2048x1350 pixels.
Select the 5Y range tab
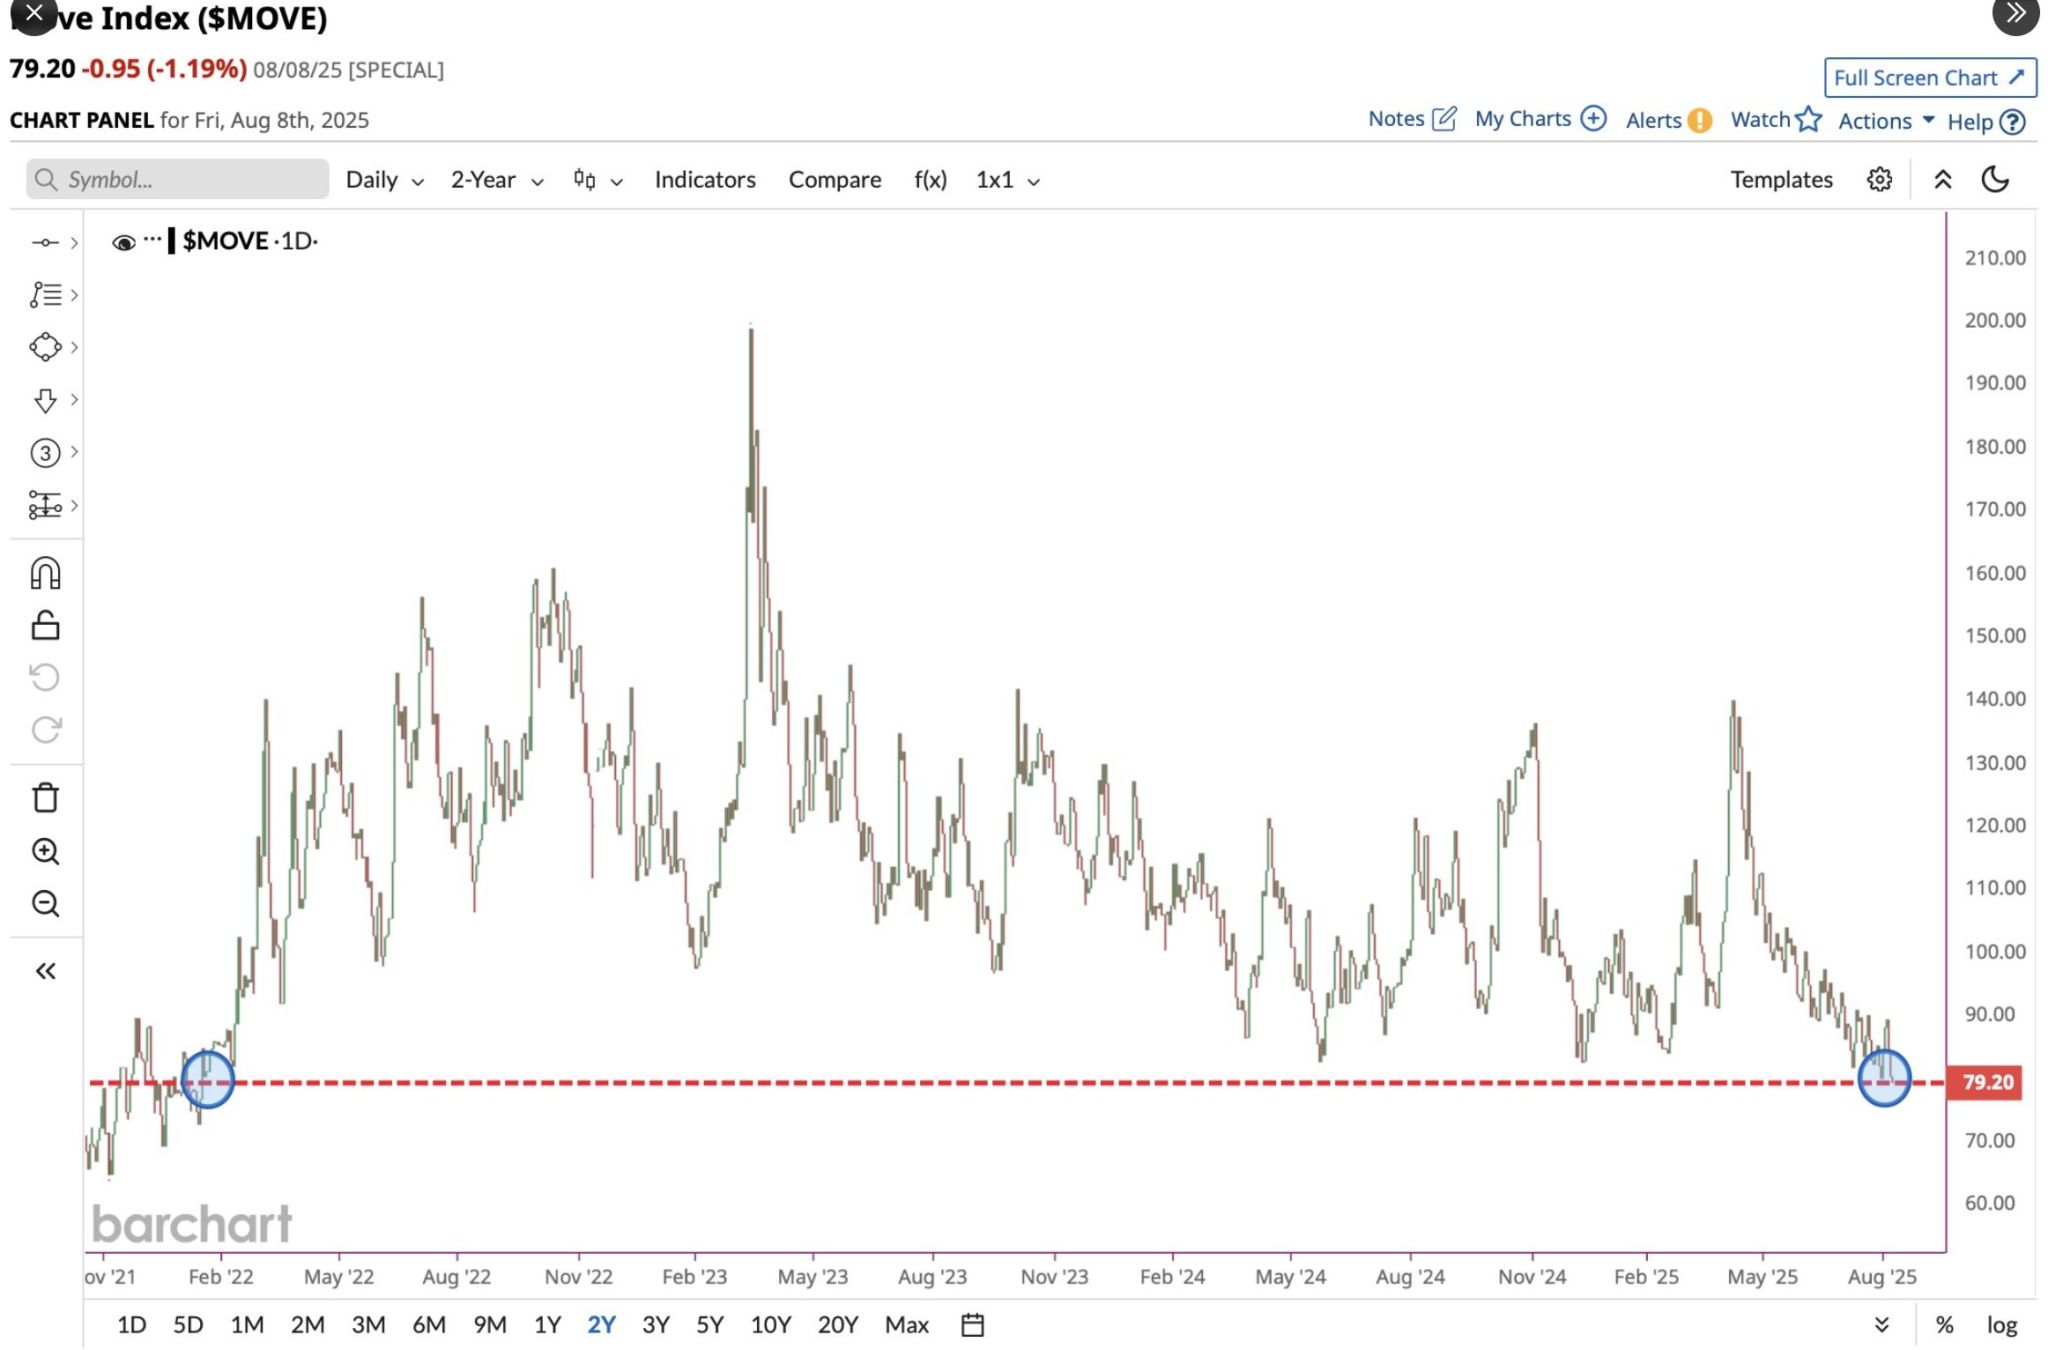pos(711,1324)
